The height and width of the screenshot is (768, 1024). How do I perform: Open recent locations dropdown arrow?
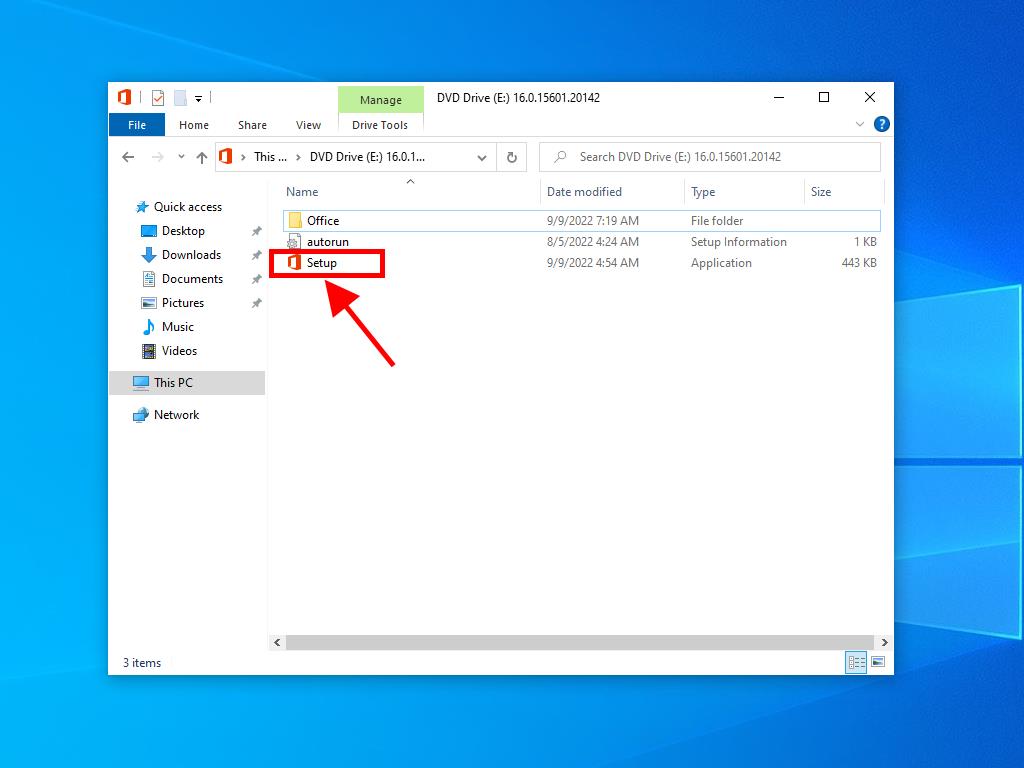[x=181, y=157]
